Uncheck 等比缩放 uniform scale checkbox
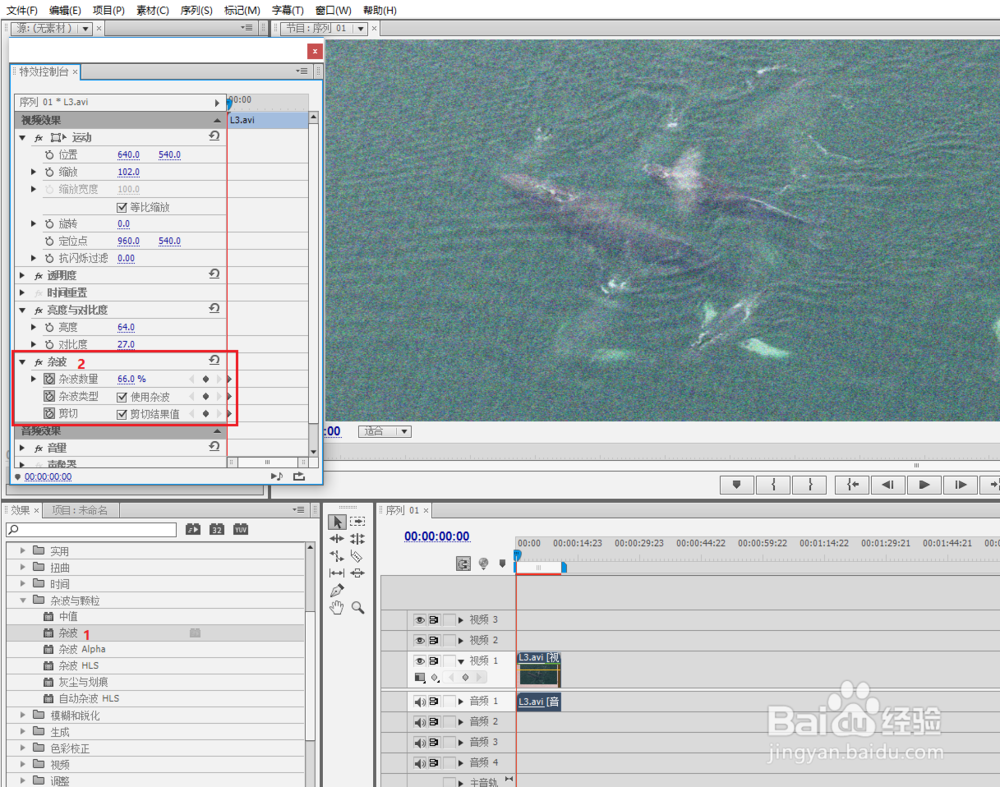This screenshot has width=1000, height=787. 122,207
